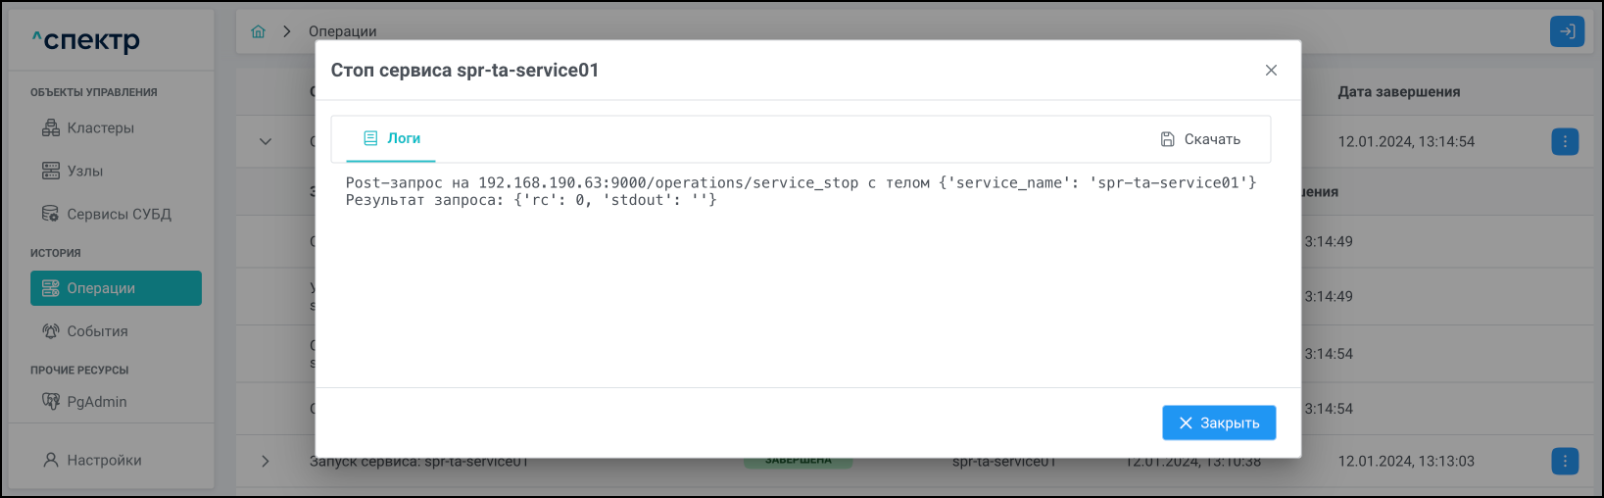Open Настройки at the sidebar bottom
Image resolution: width=1604 pixels, height=498 pixels.
pos(104,460)
